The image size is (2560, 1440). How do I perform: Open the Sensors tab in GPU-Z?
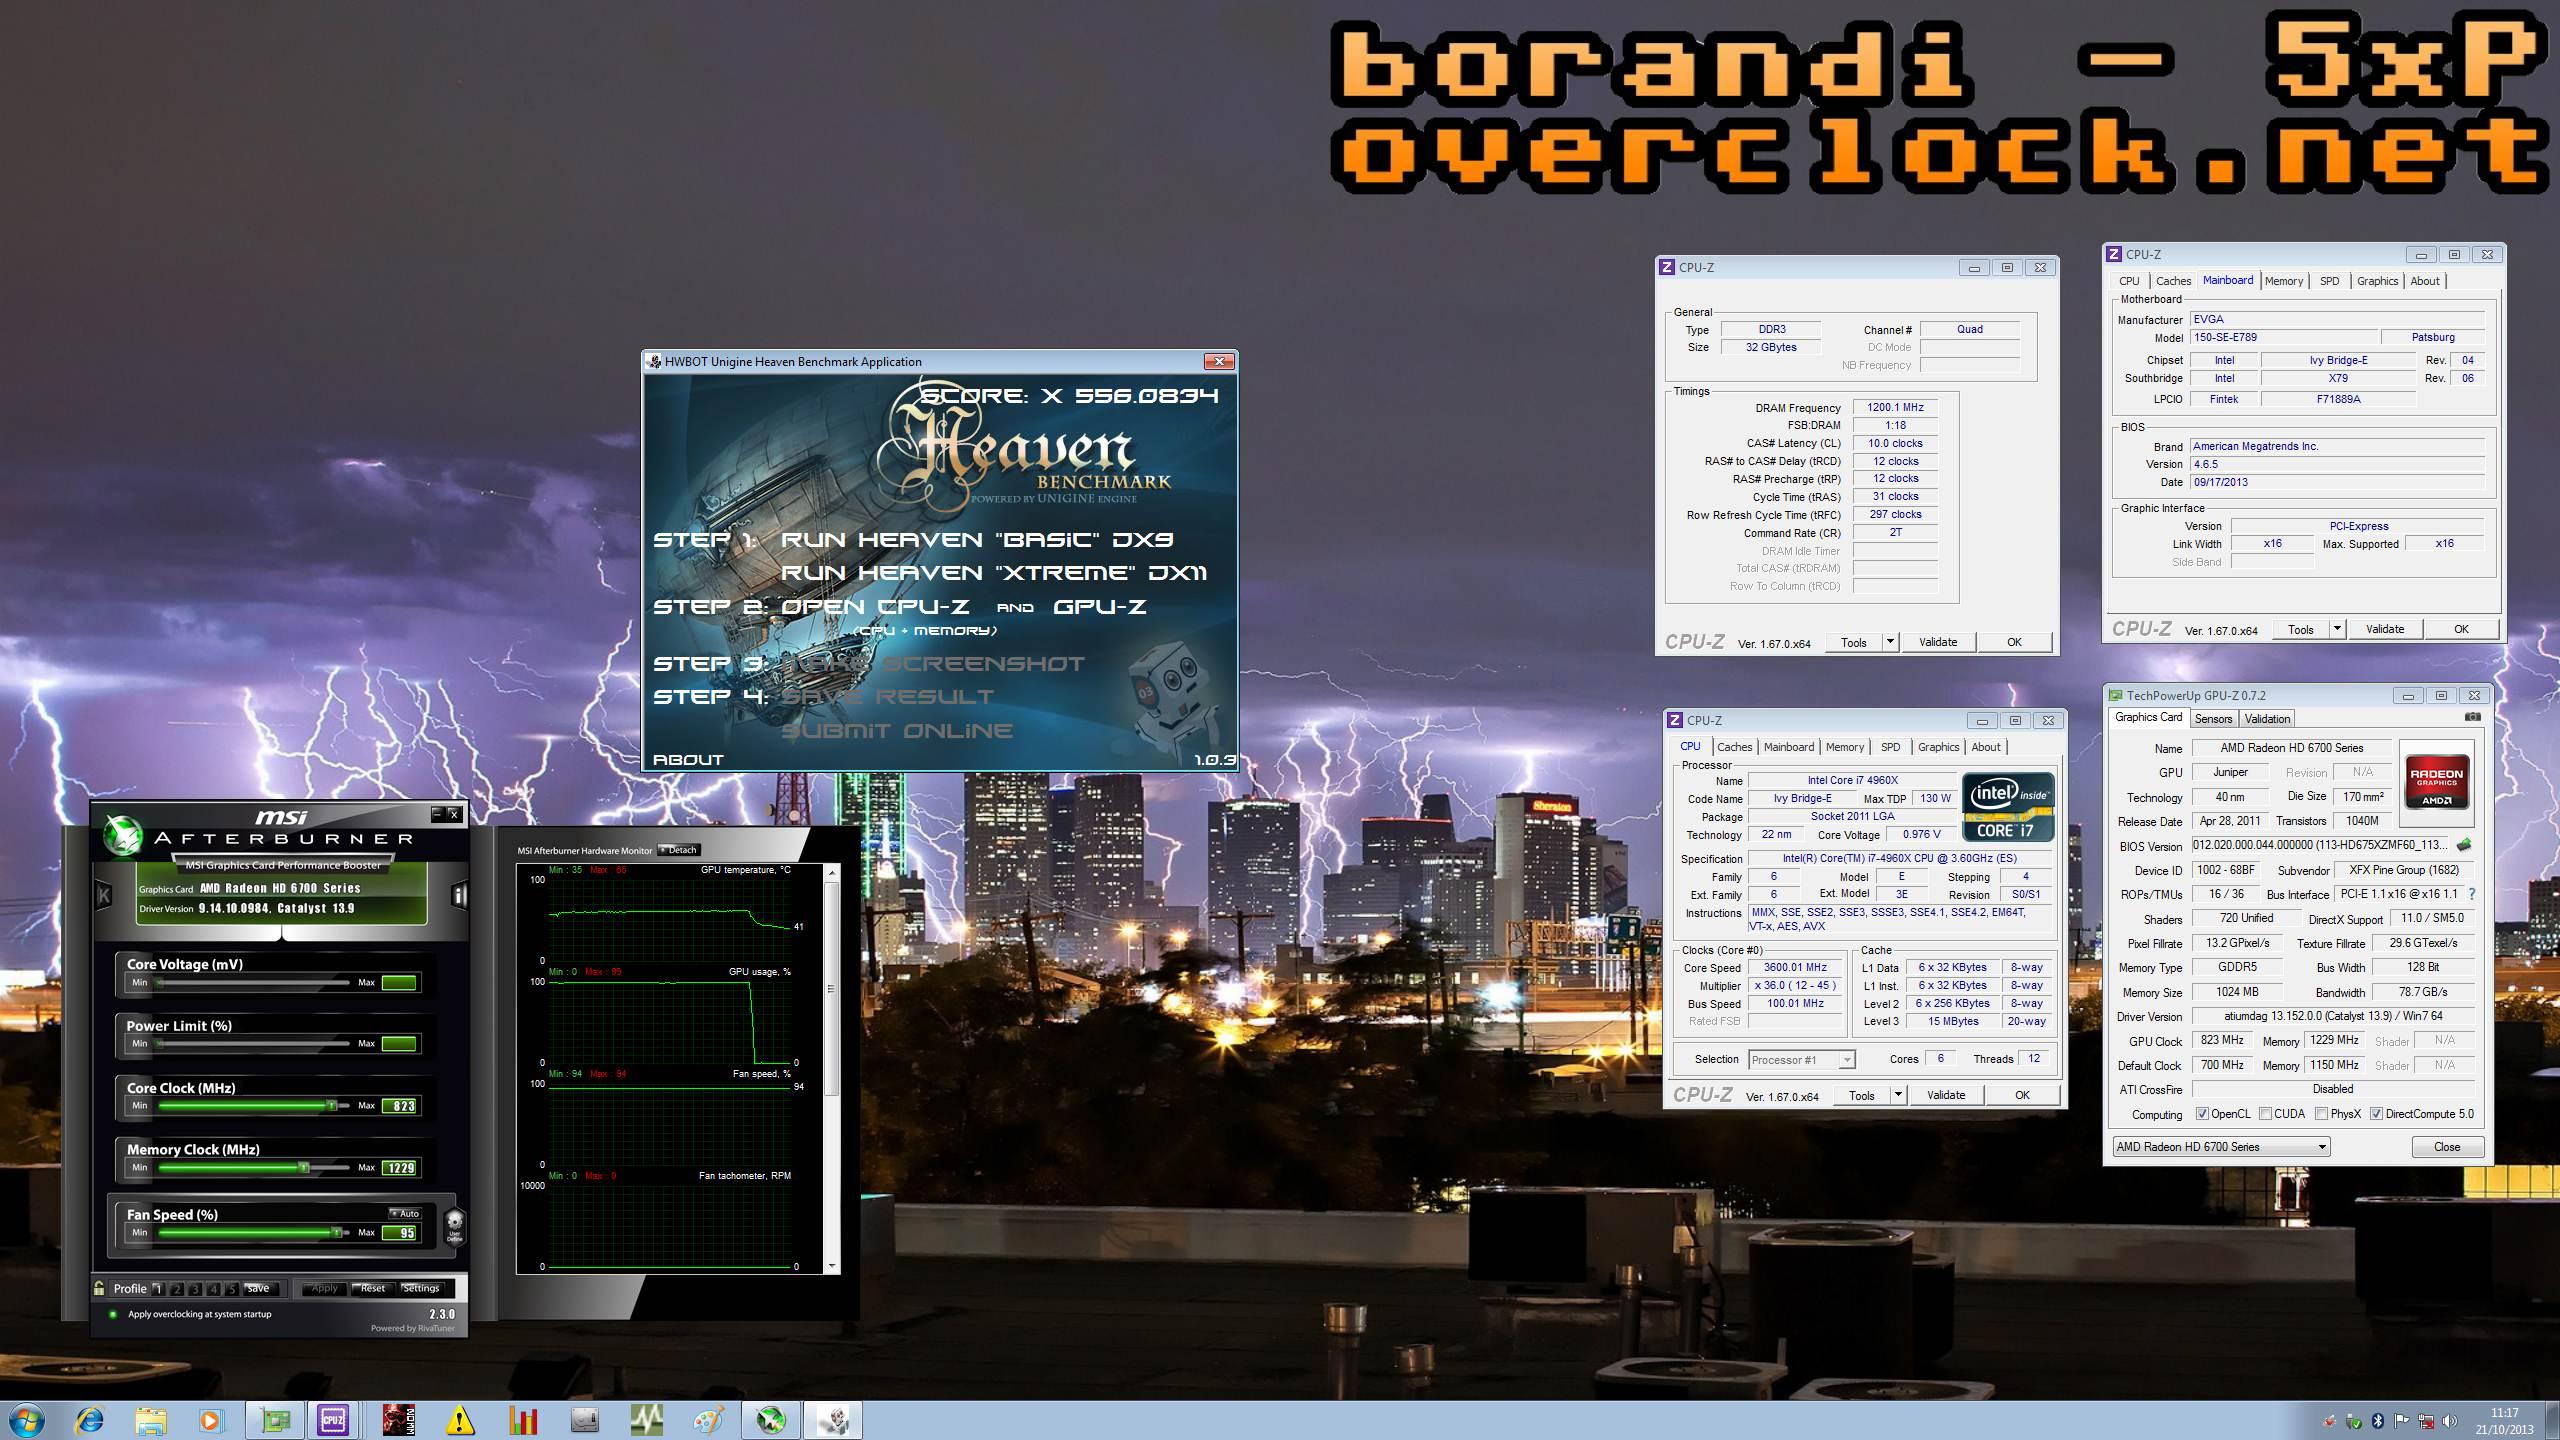pos(2213,719)
